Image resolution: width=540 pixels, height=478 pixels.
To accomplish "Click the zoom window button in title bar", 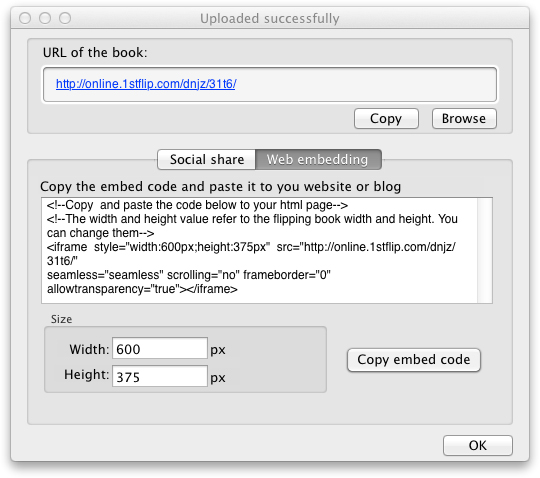I will 65,18.
